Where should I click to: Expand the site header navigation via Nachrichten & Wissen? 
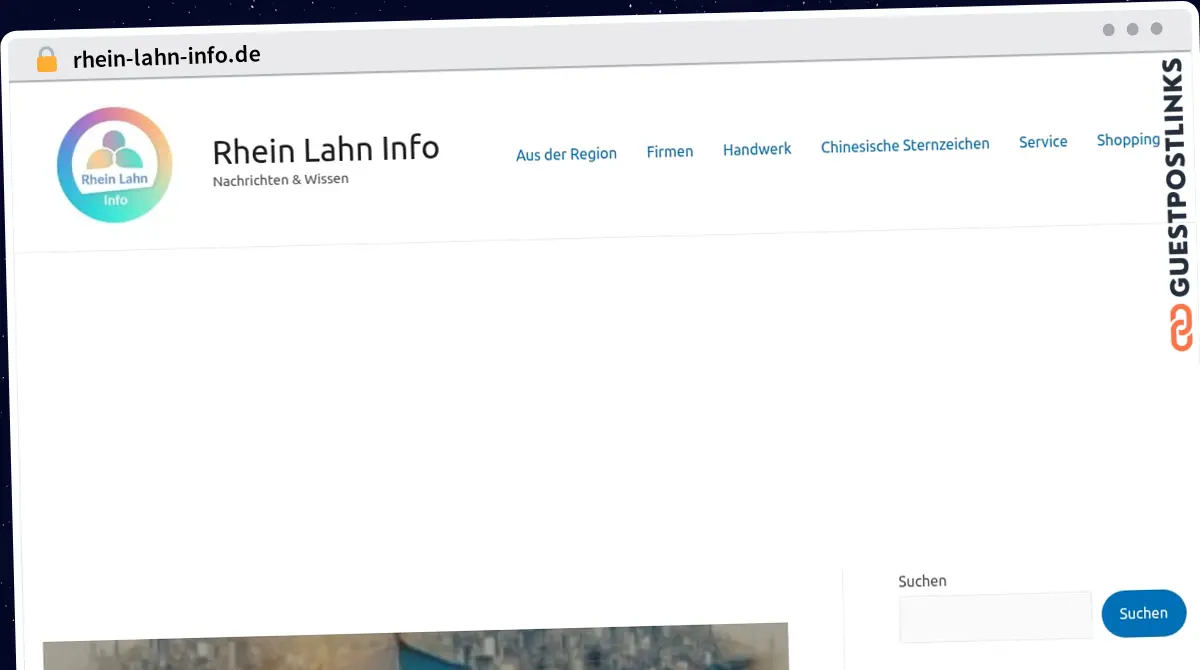(280, 178)
